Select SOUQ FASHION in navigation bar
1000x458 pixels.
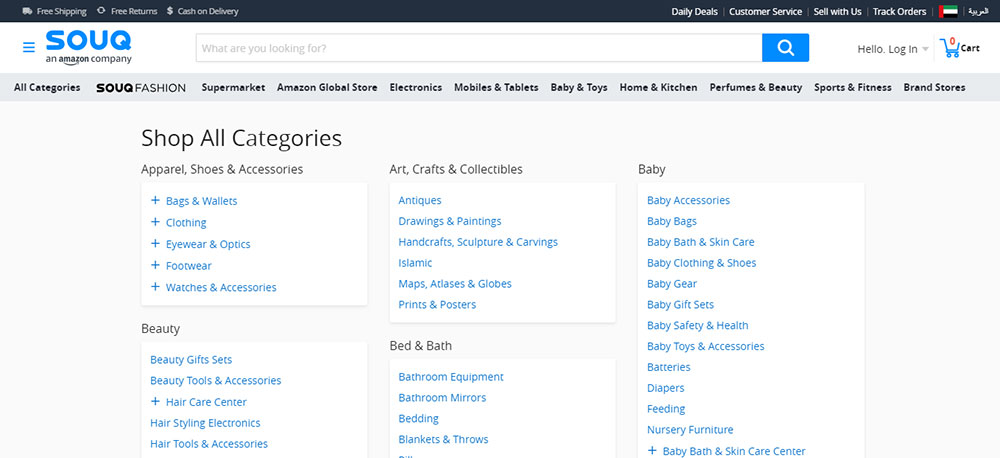click(141, 87)
